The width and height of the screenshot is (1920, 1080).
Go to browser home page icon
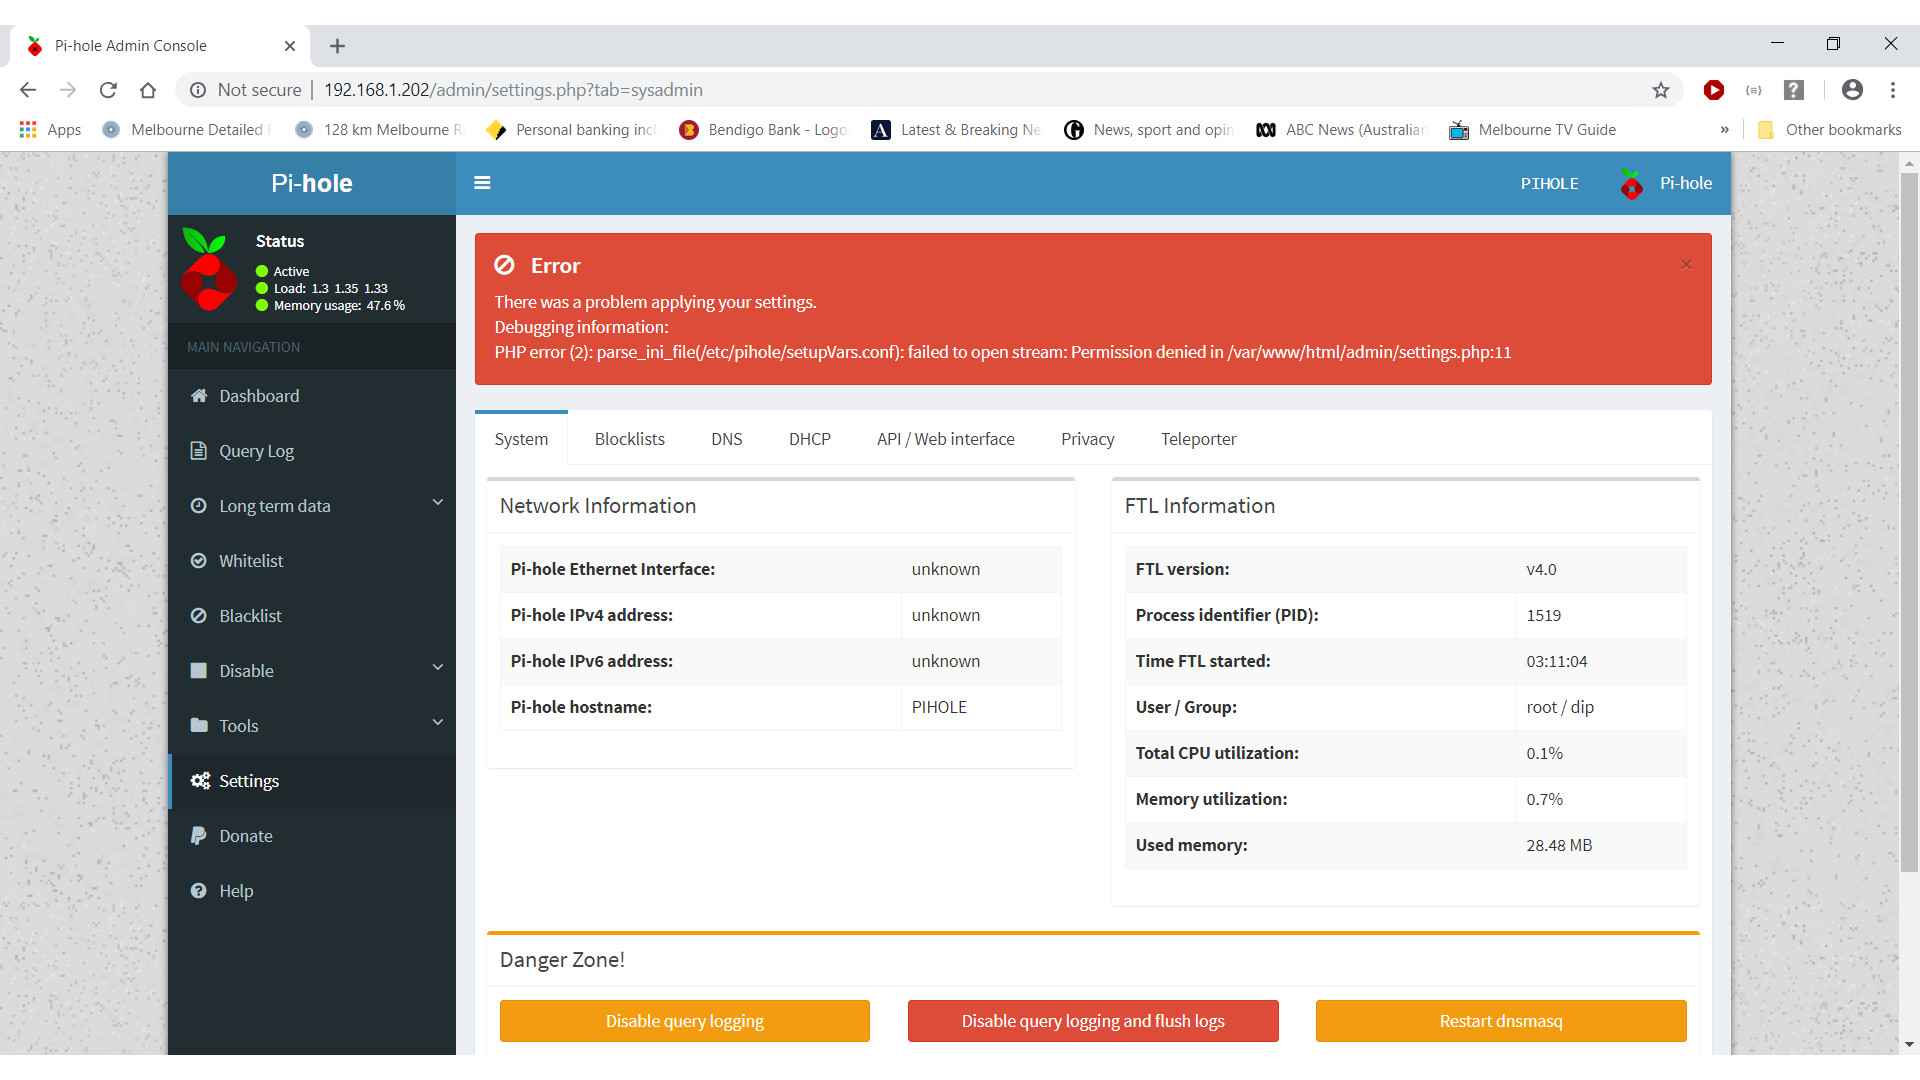coord(148,90)
